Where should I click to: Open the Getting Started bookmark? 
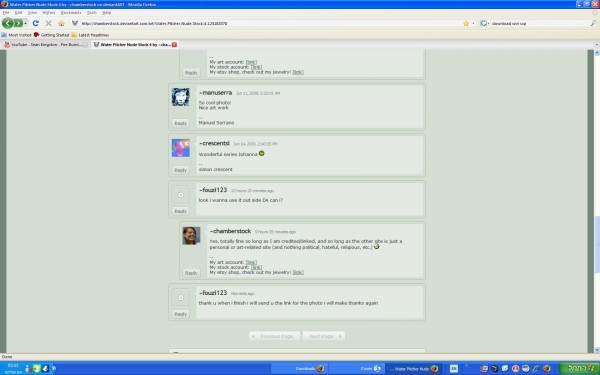pyautogui.click(x=52, y=35)
